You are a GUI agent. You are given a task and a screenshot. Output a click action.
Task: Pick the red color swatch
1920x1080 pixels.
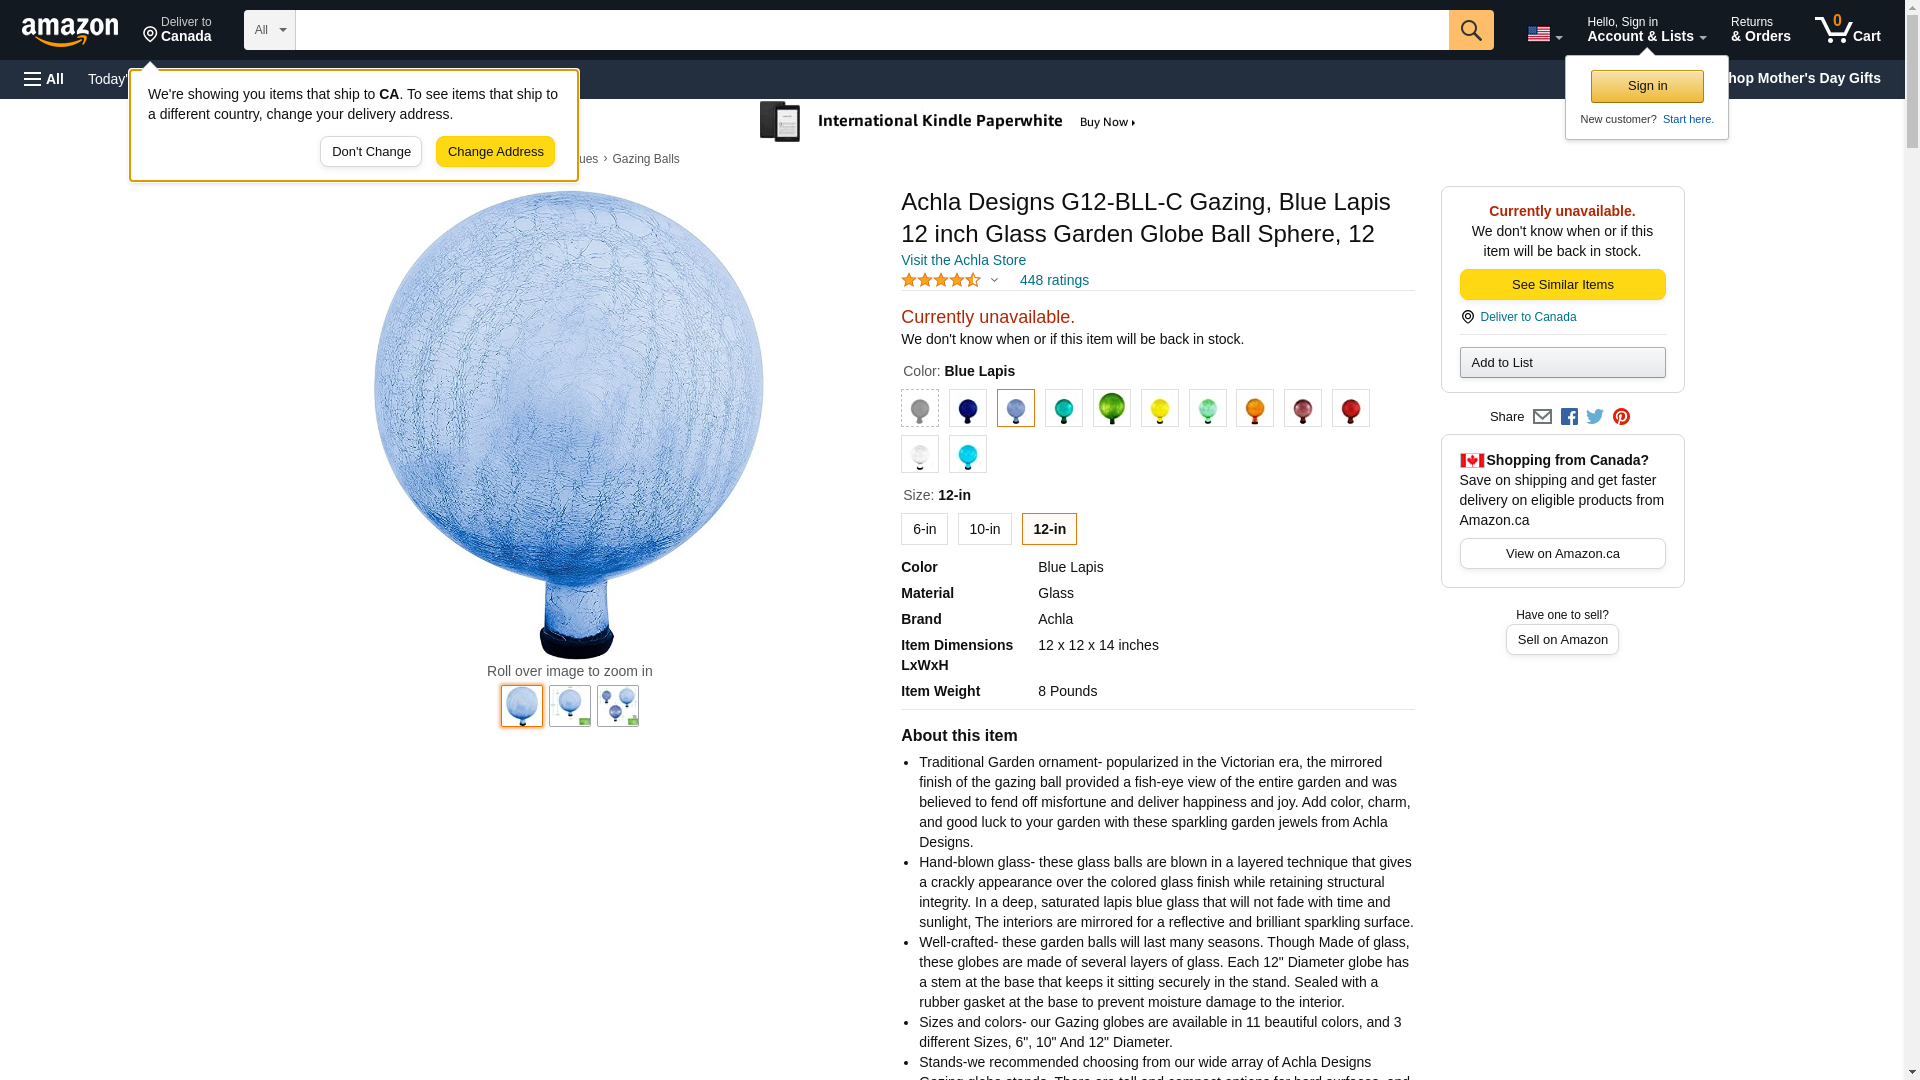(1351, 408)
